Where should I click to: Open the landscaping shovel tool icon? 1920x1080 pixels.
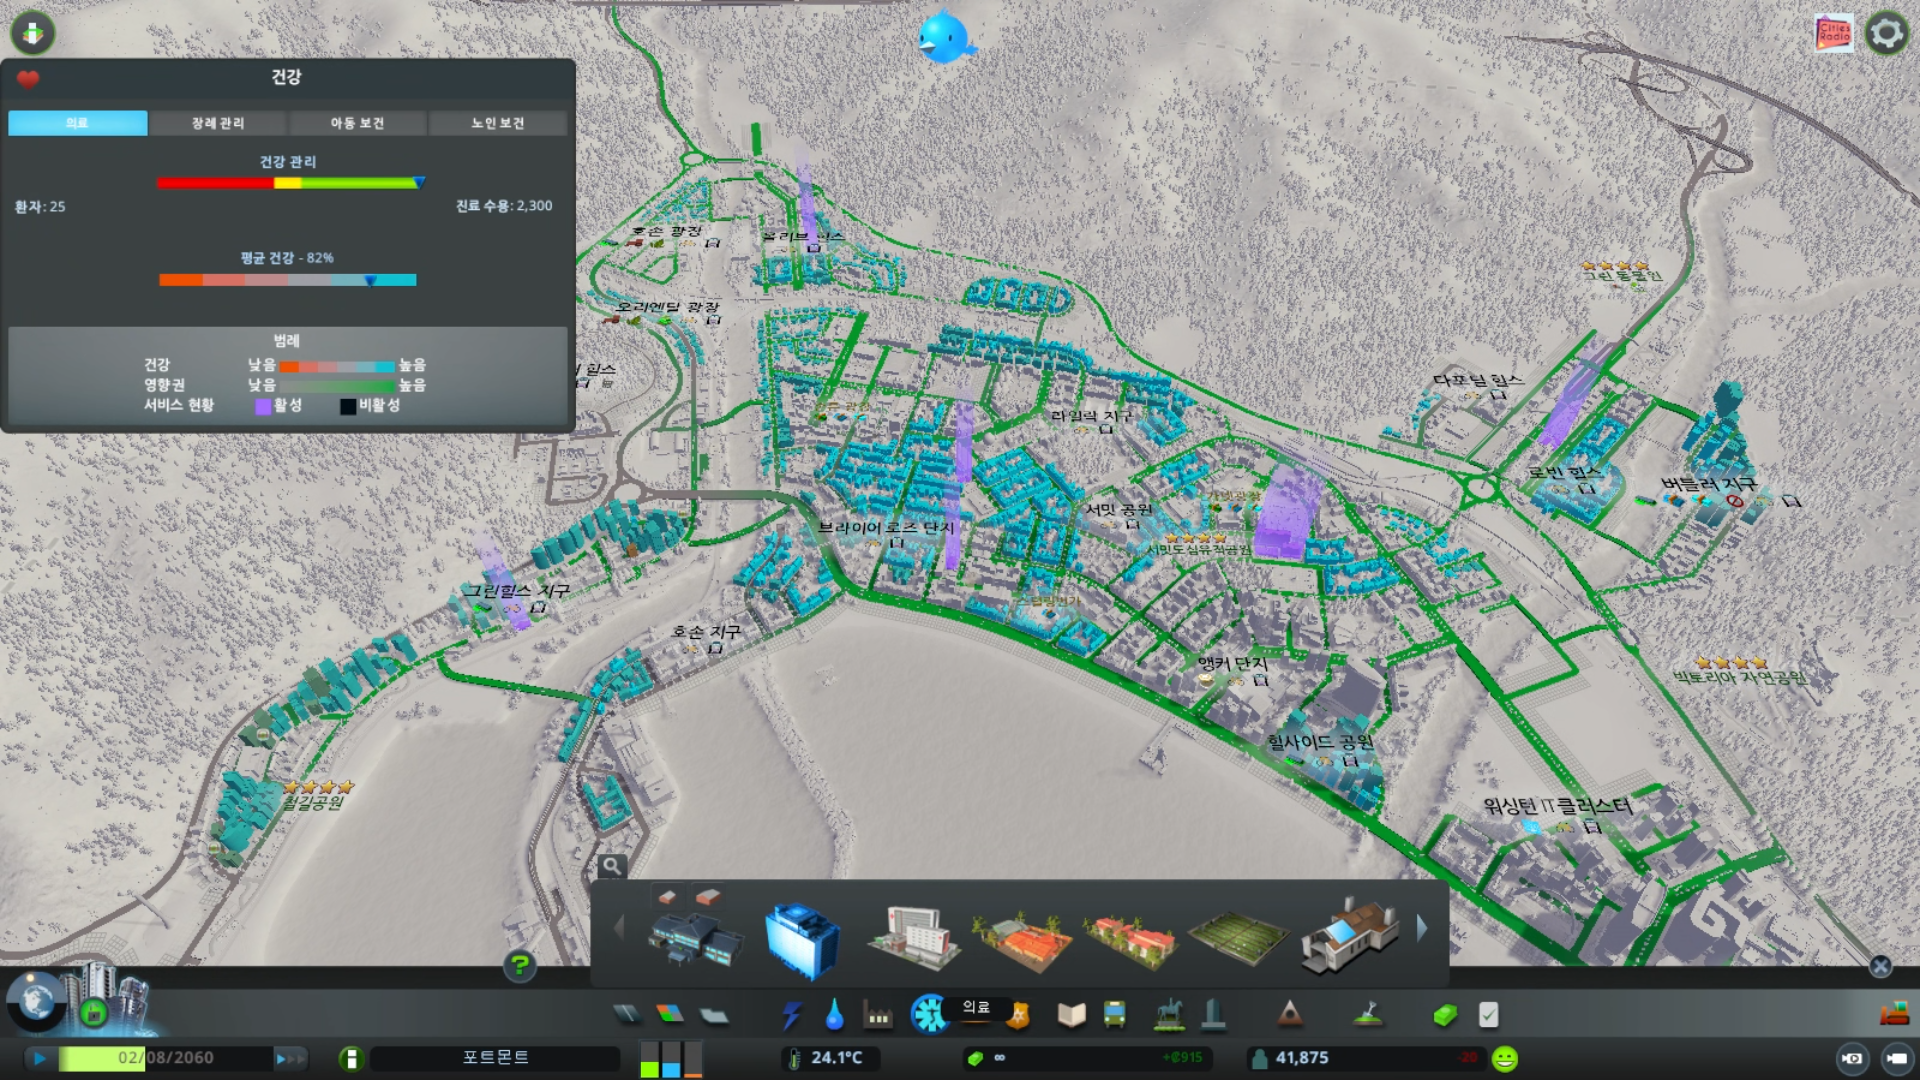click(x=1368, y=1015)
